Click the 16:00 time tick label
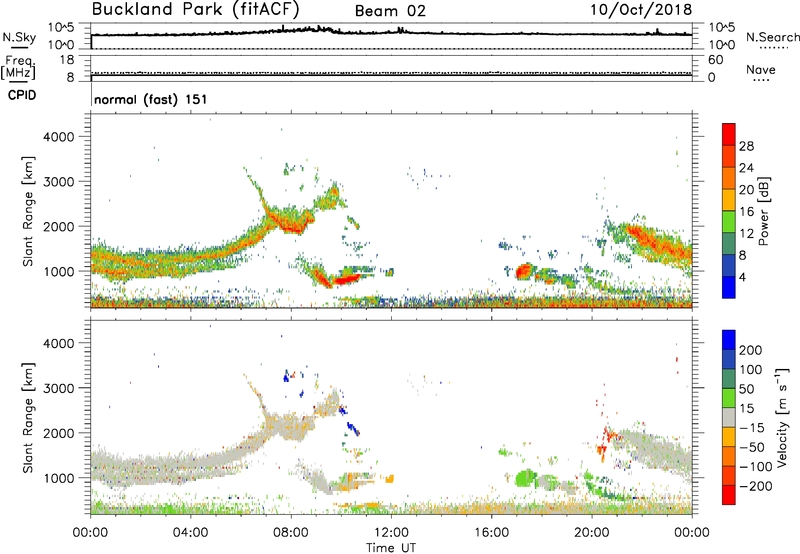 click(492, 533)
